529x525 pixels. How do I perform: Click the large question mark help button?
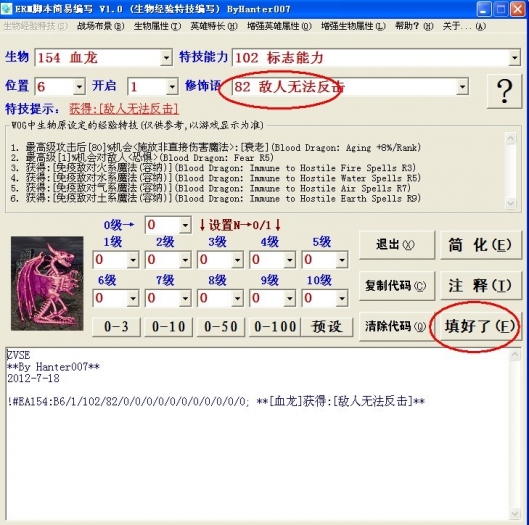click(504, 91)
